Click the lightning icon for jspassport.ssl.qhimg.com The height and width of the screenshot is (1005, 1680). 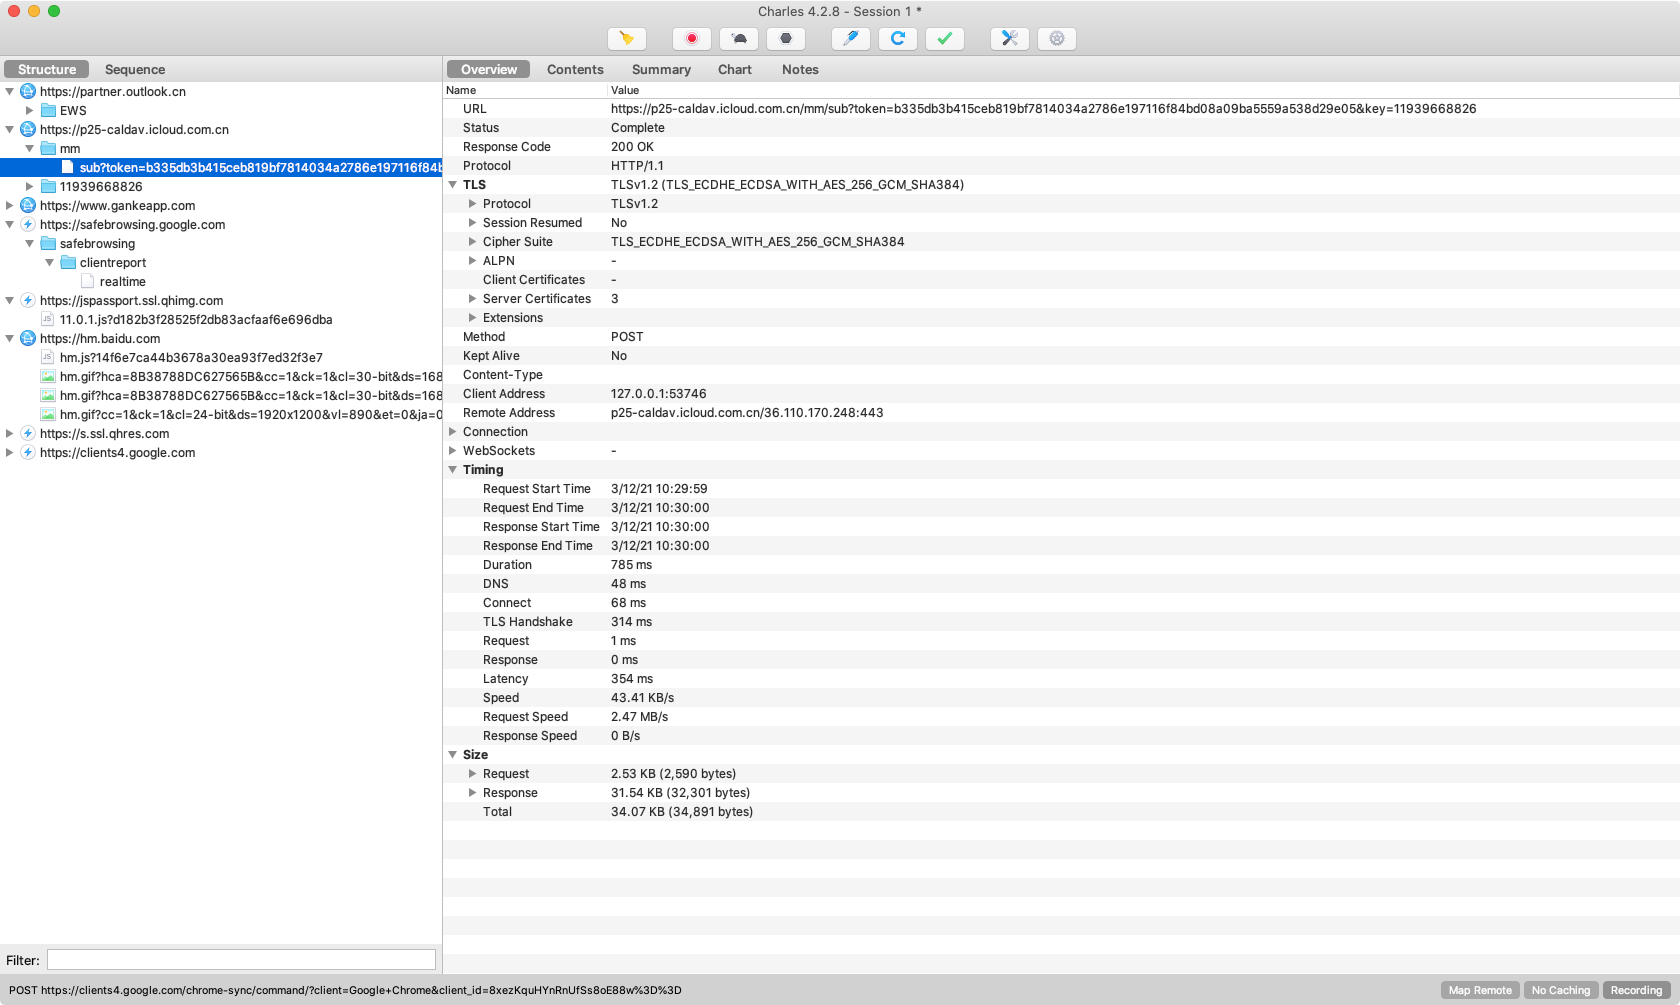click(28, 300)
